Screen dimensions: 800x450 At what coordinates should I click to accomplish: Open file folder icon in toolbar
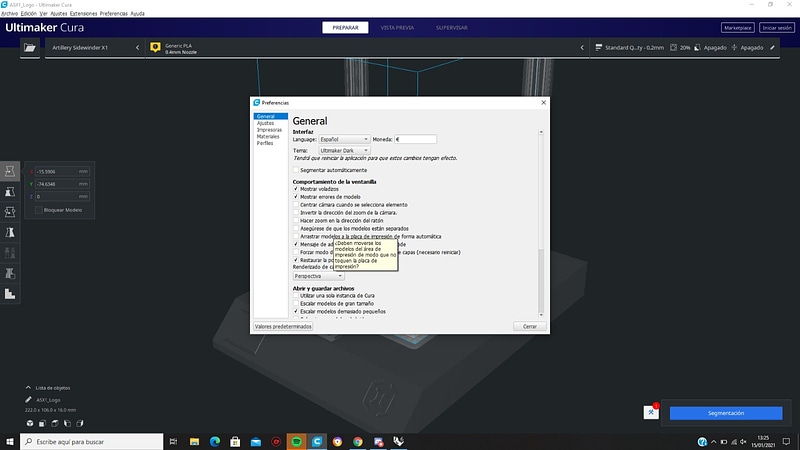[x=30, y=47]
